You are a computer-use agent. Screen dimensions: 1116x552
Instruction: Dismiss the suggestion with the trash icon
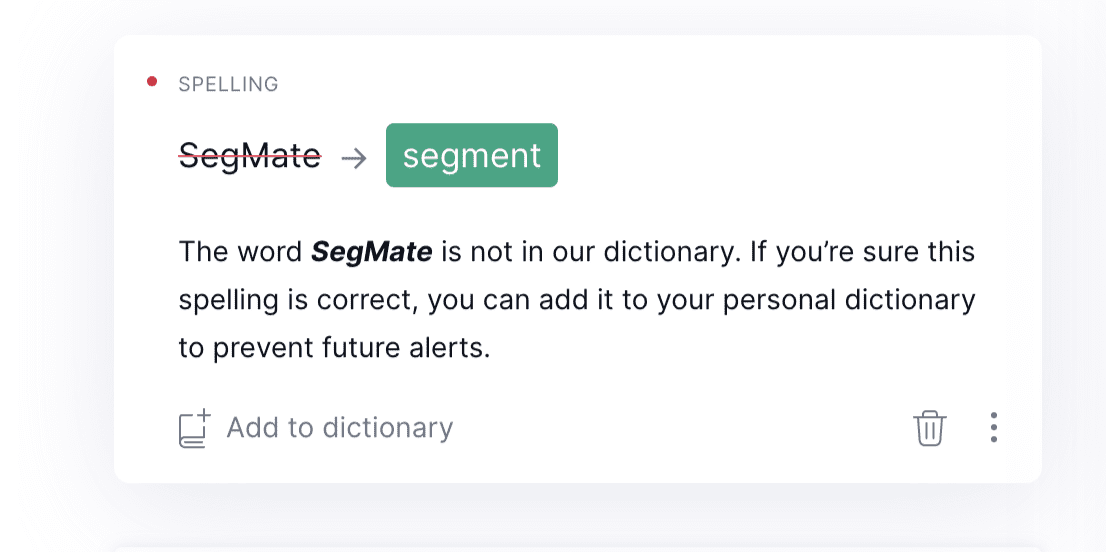(x=930, y=428)
